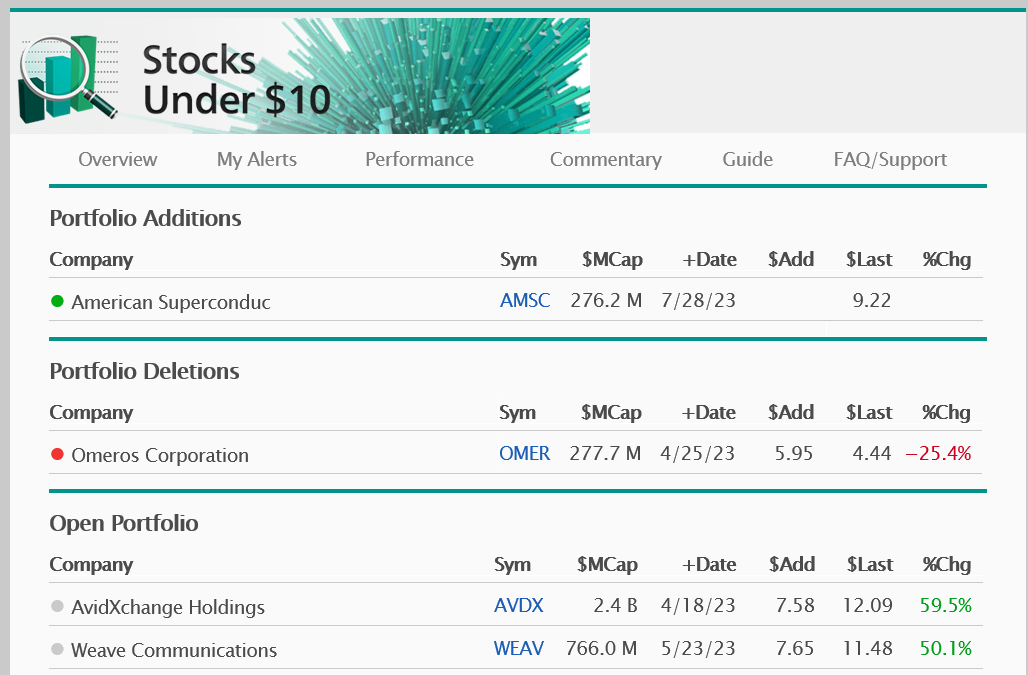Click the %Chg header in Portfolio Deletions
The height and width of the screenshot is (675, 1028).
pos(946,412)
